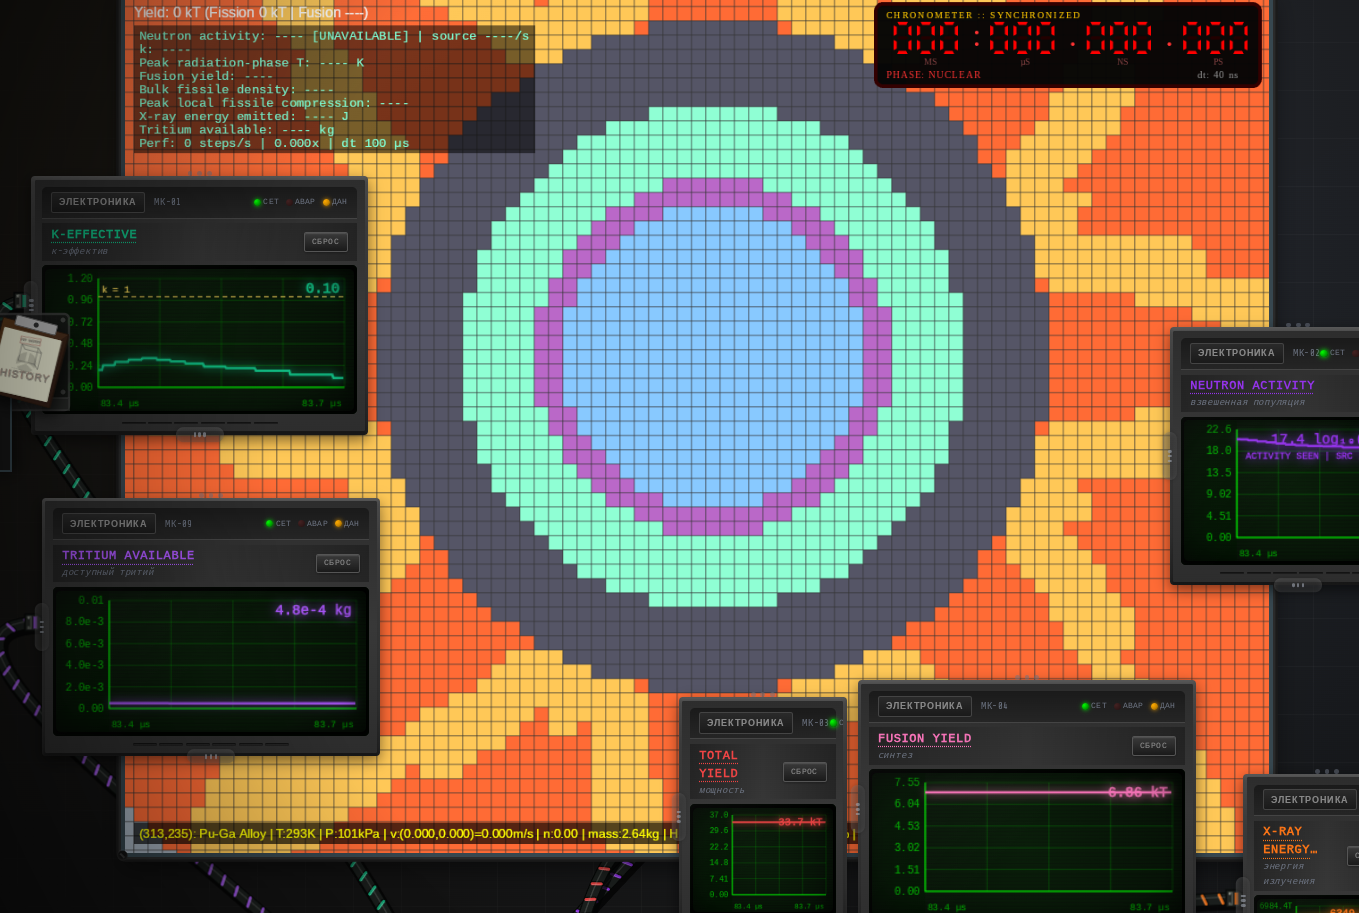Click the ЭЛЕКТРОНИКА label on the MK-01 panel
1359x913 pixels.
pyautogui.click(x=98, y=202)
